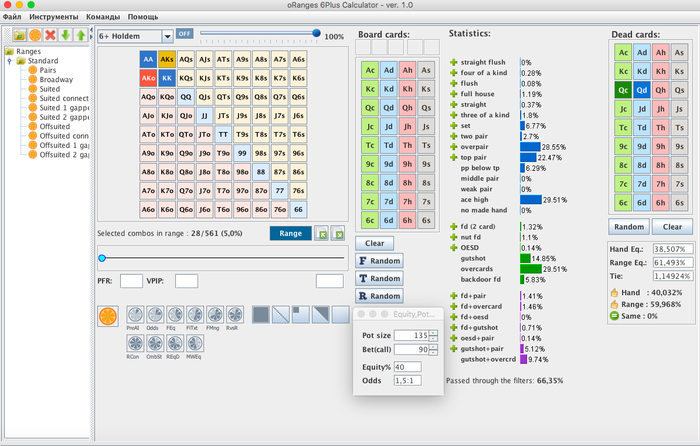Toggle the AA hand in the matrix

point(148,59)
